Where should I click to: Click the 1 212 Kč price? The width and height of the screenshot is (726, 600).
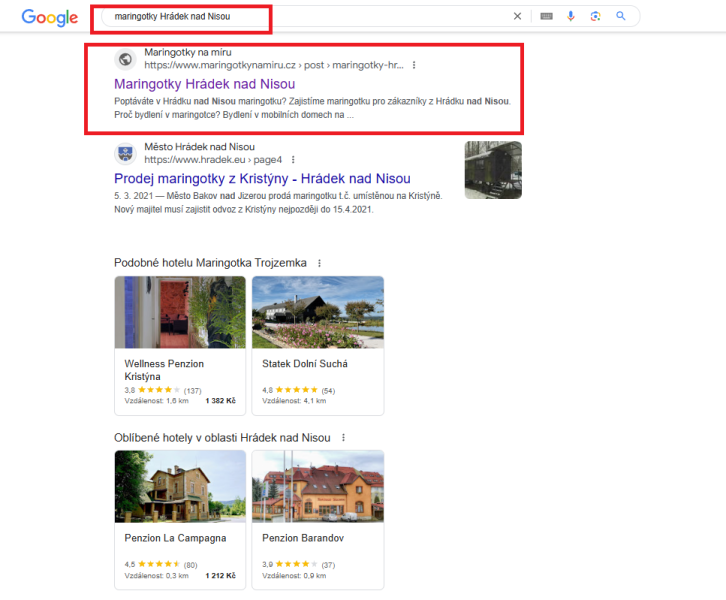(x=220, y=575)
